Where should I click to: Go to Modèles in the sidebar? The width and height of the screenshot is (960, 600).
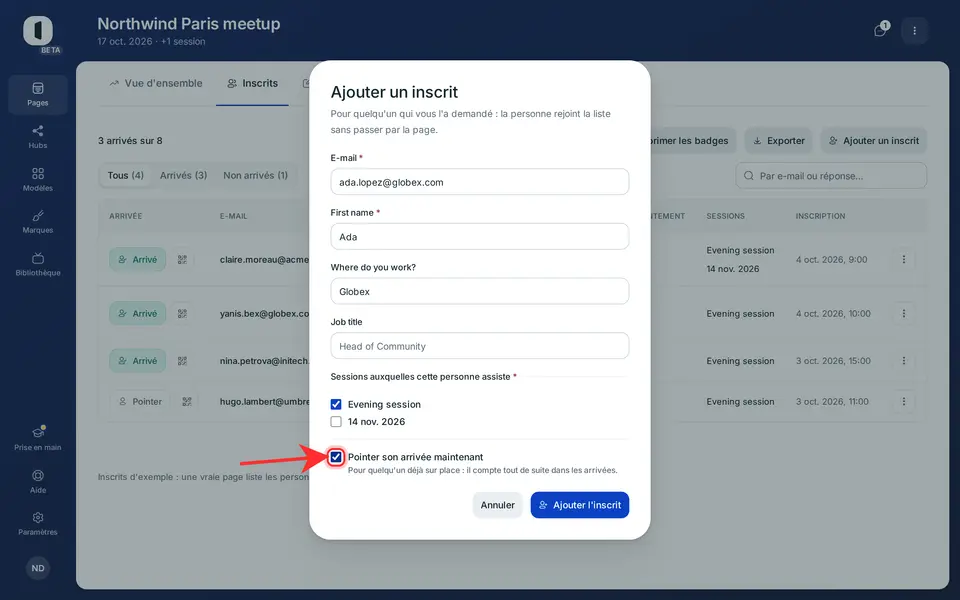(37, 179)
